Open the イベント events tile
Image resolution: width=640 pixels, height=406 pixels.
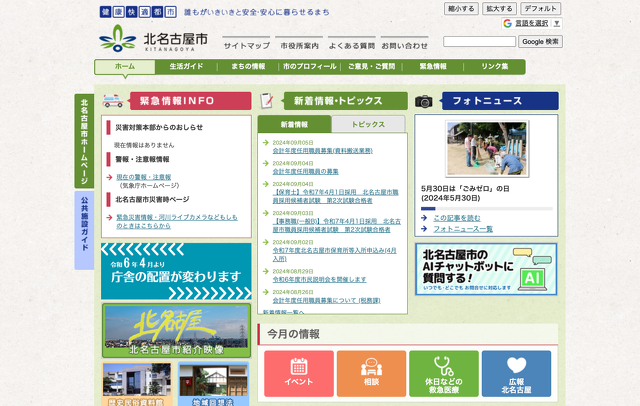(299, 373)
